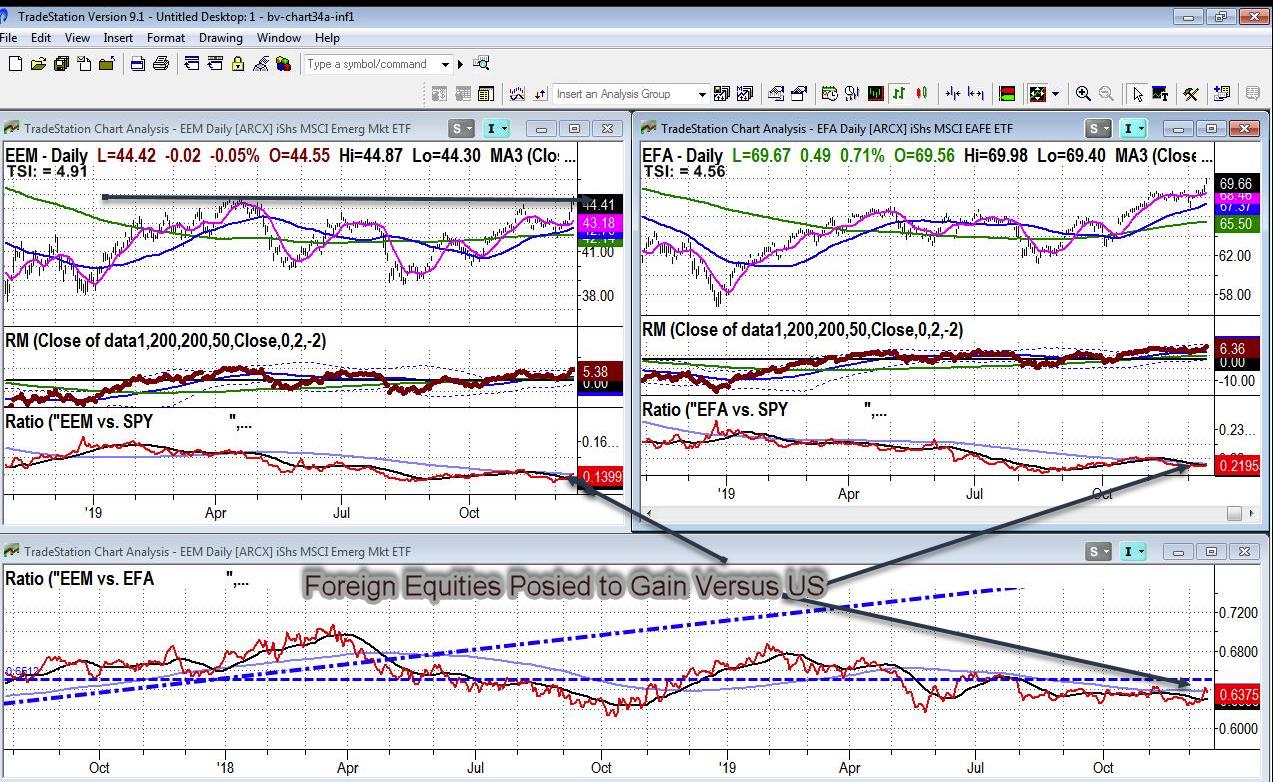Image resolution: width=1273 pixels, height=782 pixels.
Task: Click the red green blue cubes icon
Action: [283, 64]
